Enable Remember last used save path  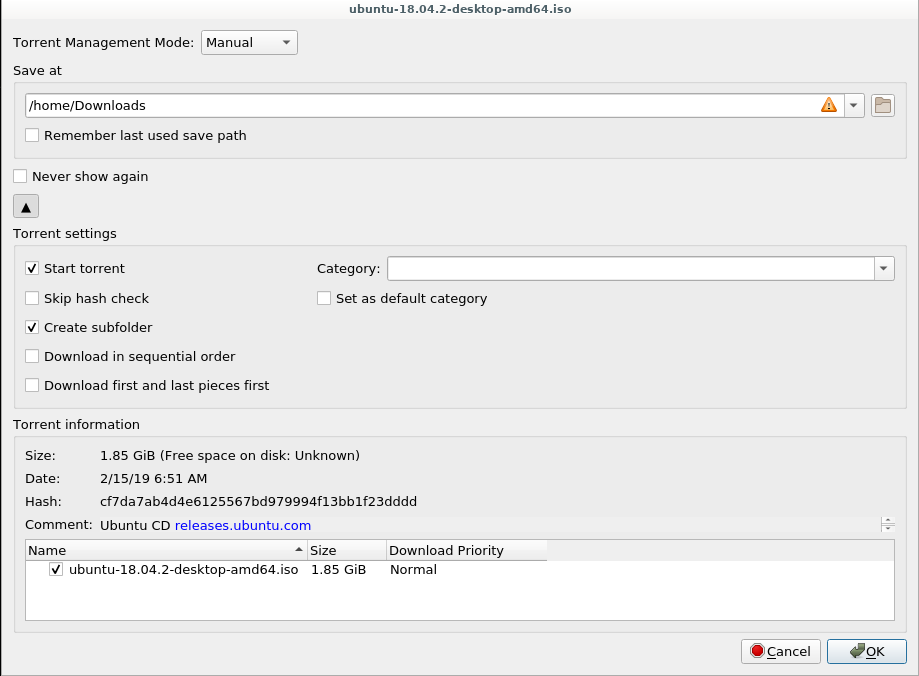click(x=32, y=135)
